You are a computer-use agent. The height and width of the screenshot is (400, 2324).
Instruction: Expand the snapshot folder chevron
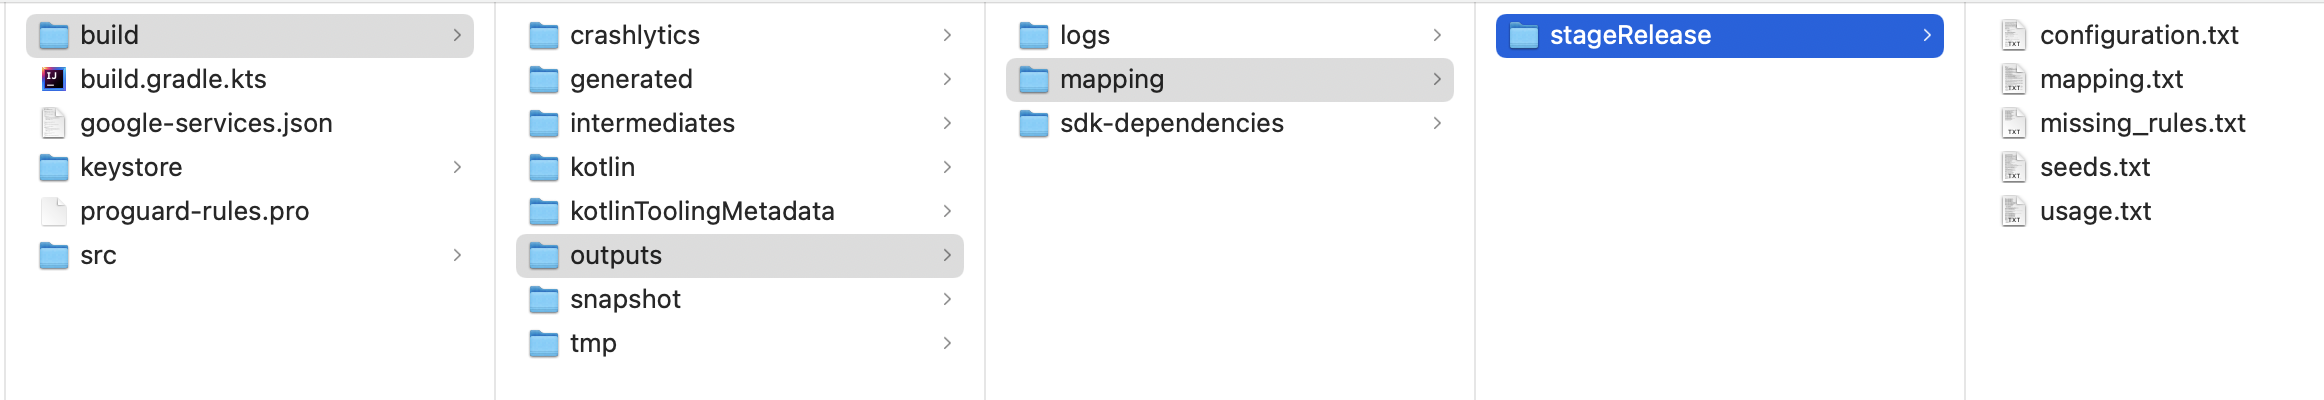947,299
